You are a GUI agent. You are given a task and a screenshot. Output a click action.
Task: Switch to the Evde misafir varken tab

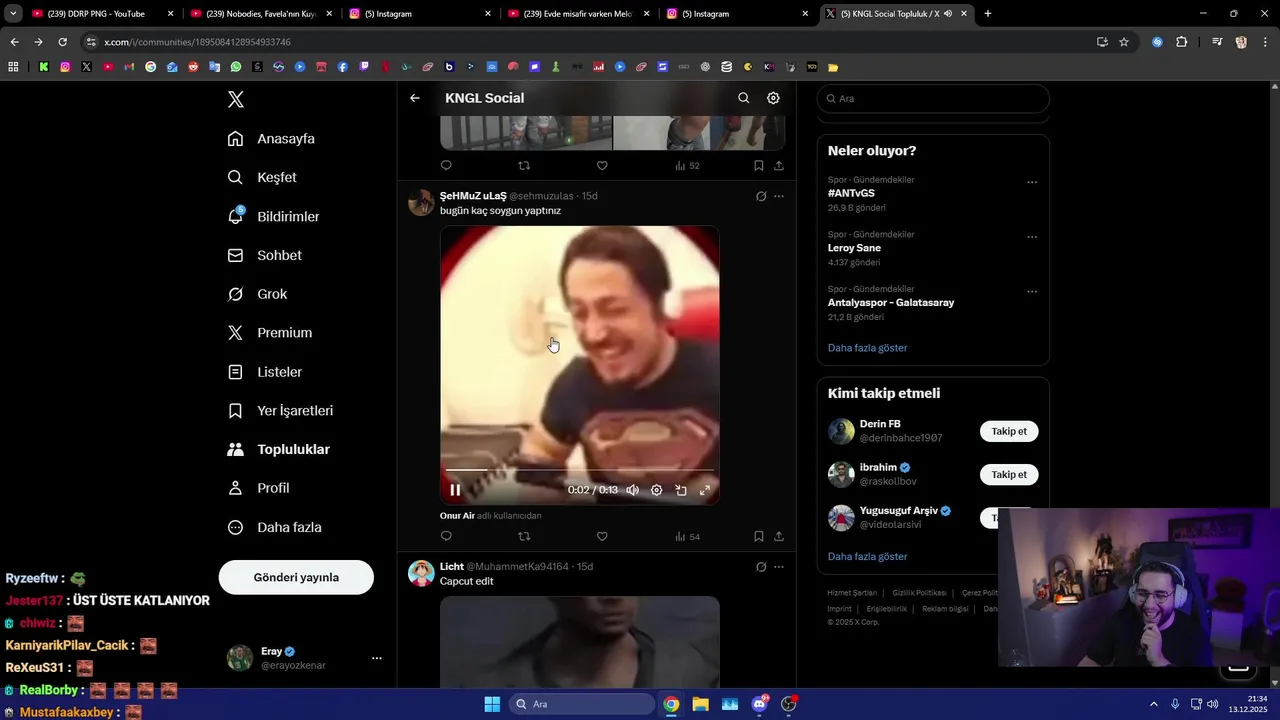(x=577, y=14)
